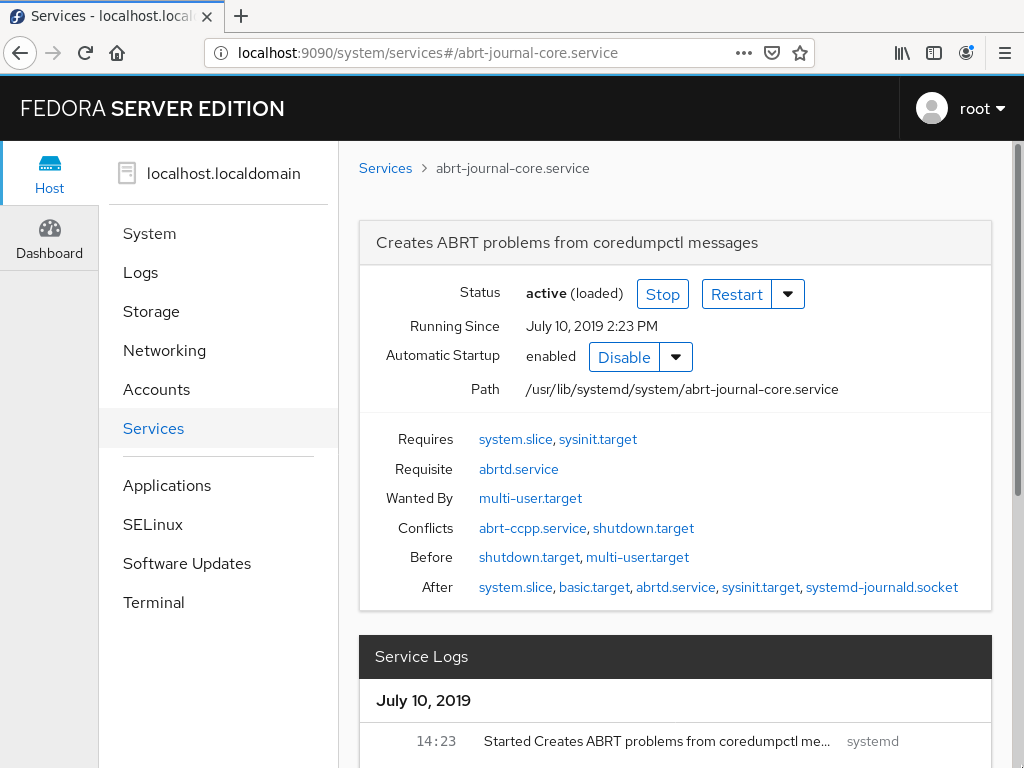The width and height of the screenshot is (1024, 768).
Task: Open Applications in the sidebar
Action: (x=167, y=486)
